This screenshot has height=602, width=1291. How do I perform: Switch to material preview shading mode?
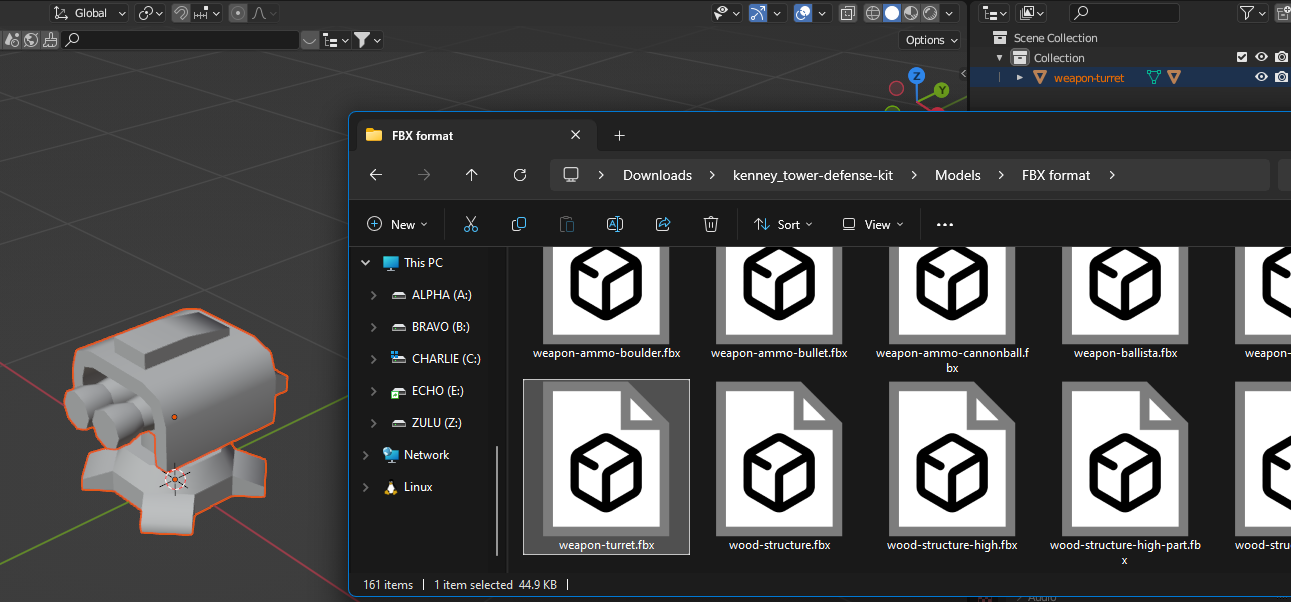click(911, 13)
